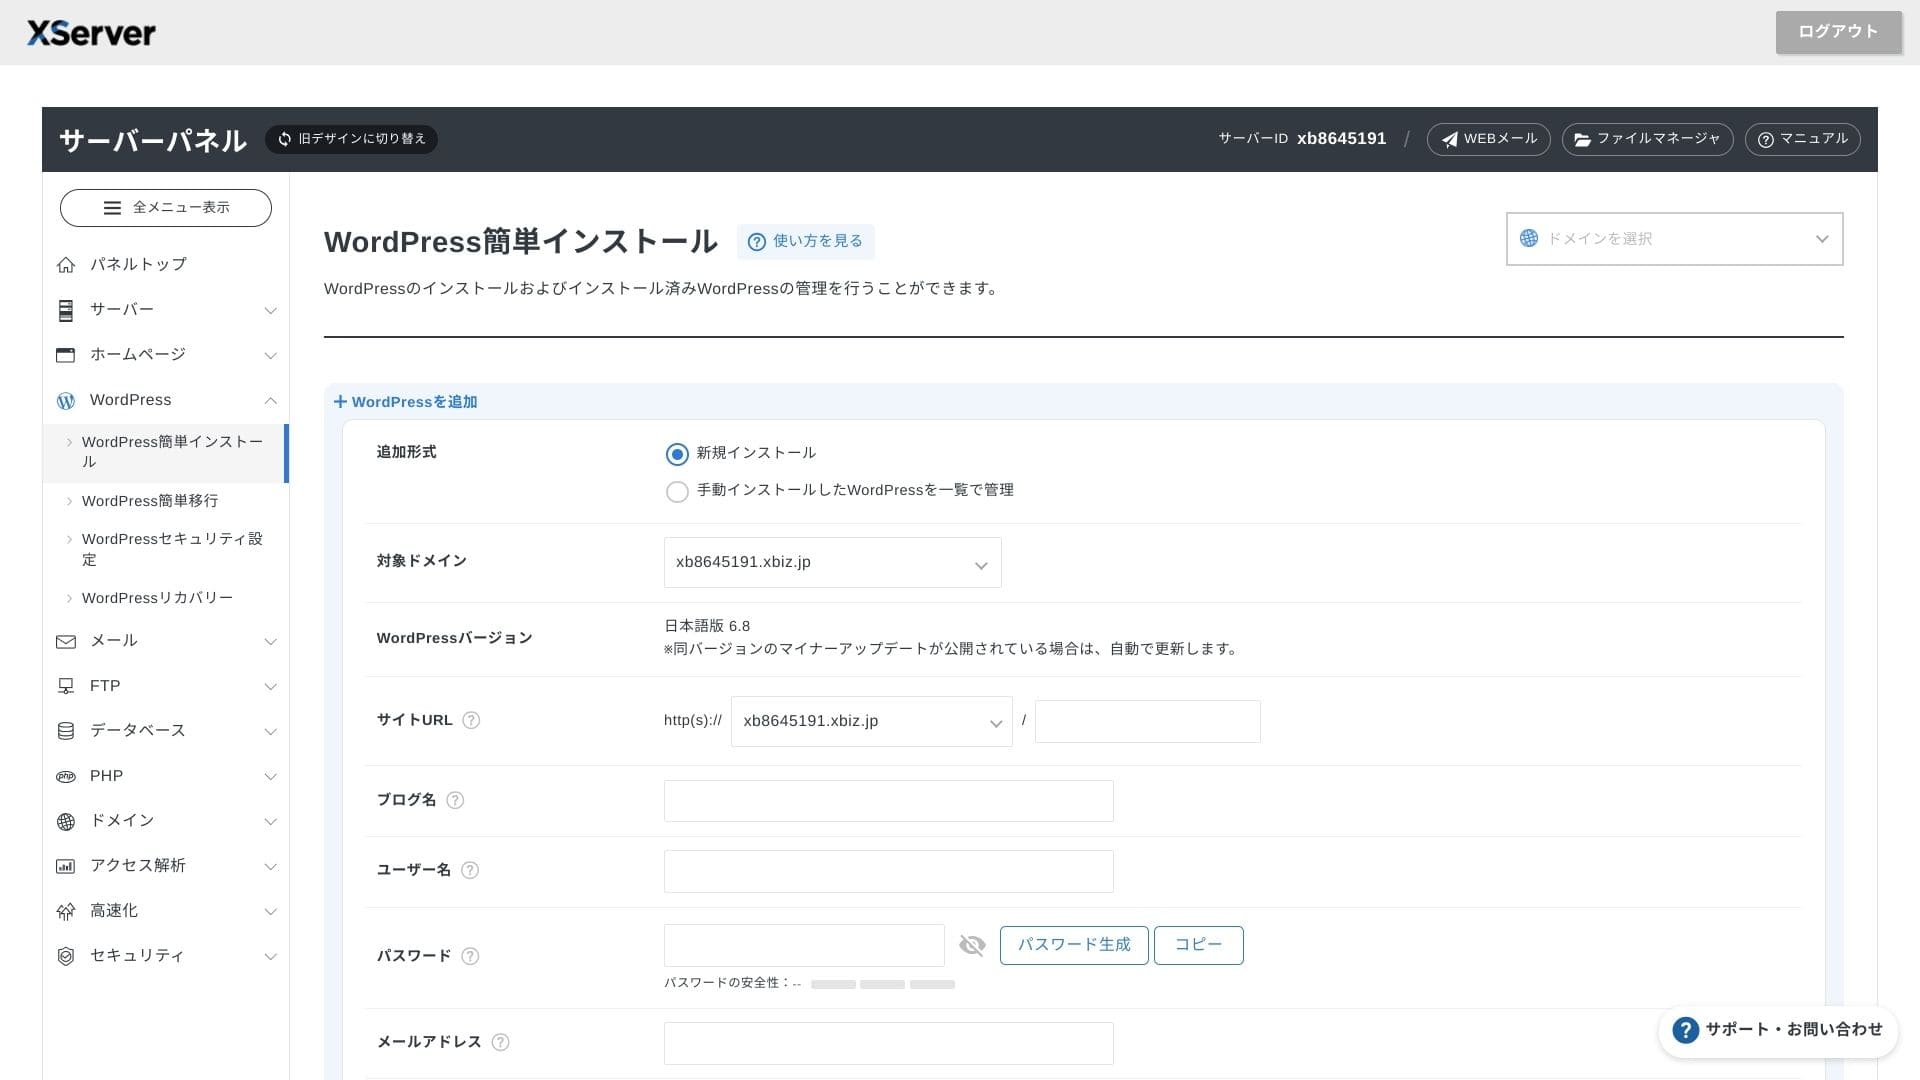Click the WordPress logo icon in sidebar
Image resolution: width=1920 pixels, height=1080 pixels.
pos(66,400)
